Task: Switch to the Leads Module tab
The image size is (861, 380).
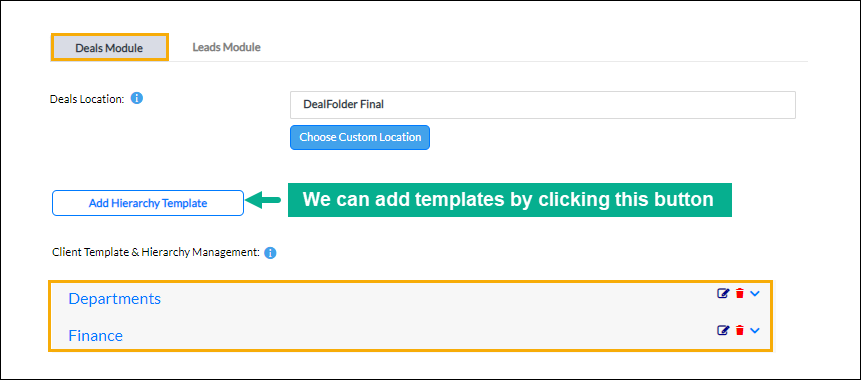Action: pyautogui.click(x=226, y=47)
